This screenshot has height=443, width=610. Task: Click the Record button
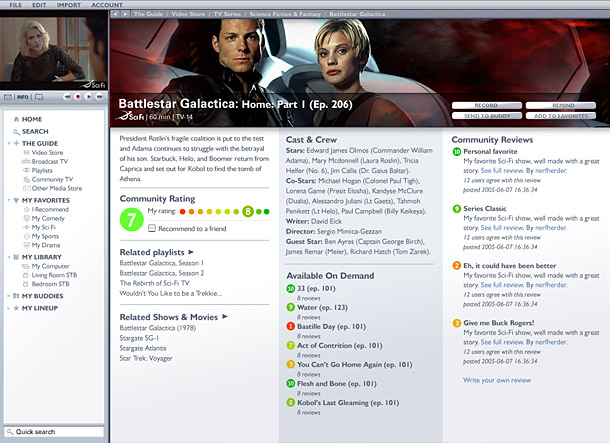pyautogui.click(x=487, y=105)
